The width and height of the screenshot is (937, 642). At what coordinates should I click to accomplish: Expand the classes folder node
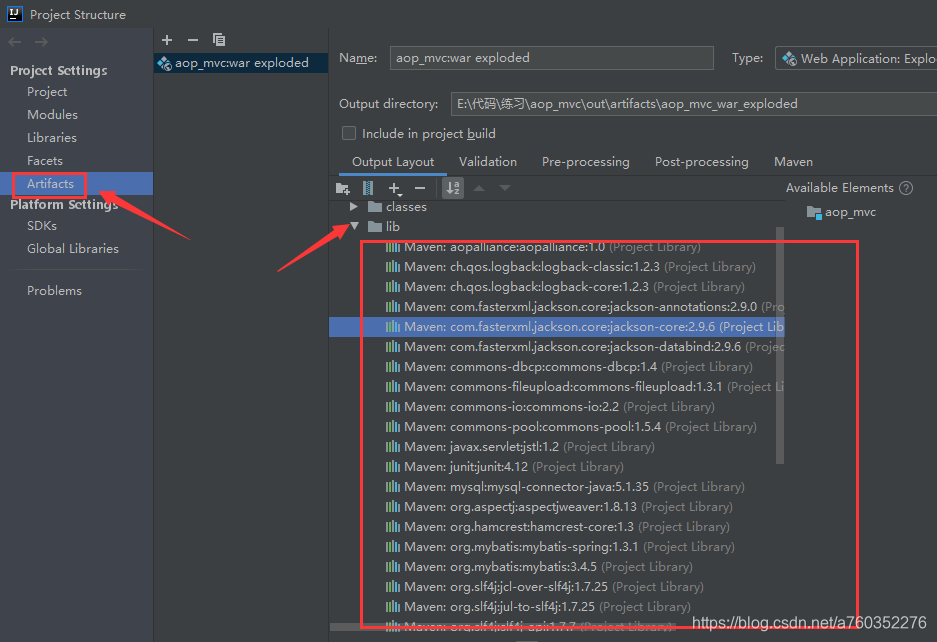pos(355,207)
